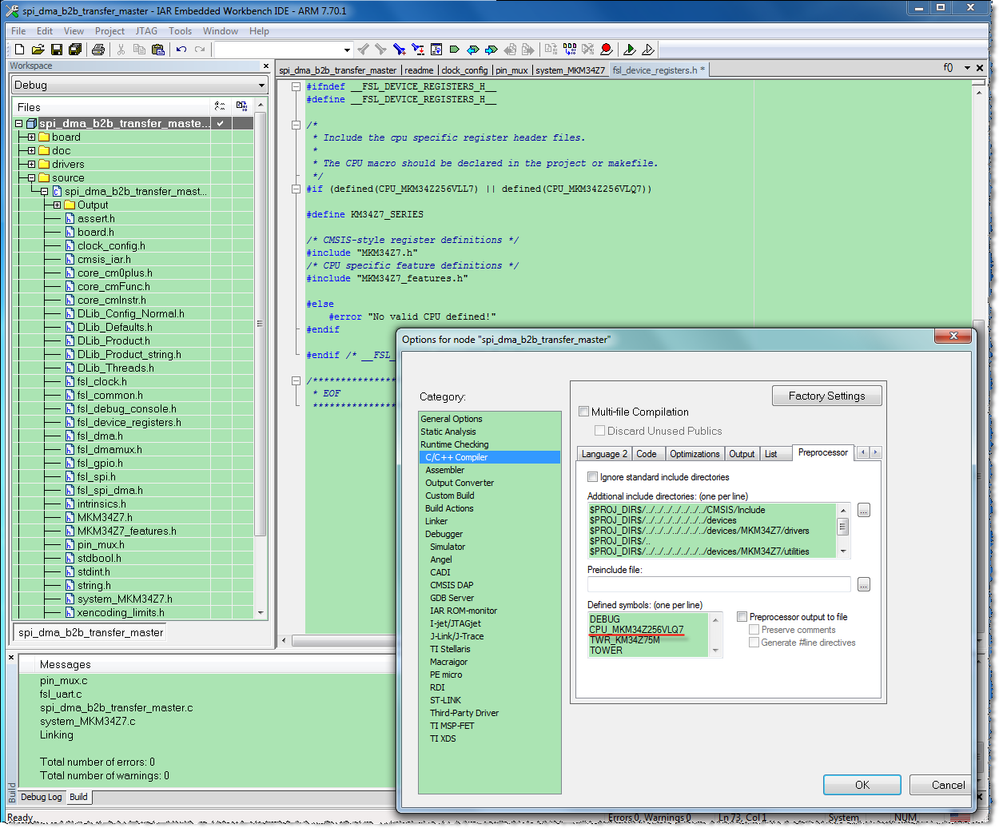
Task: Start Download and Debug from the toolbar
Action: pyautogui.click(x=631, y=49)
